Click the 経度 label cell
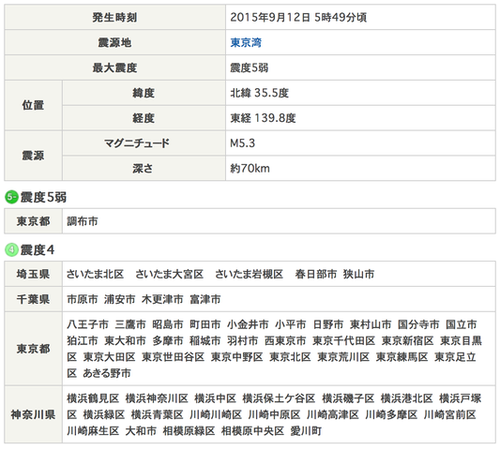Image resolution: width=500 pixels, height=450 pixels. point(144,118)
